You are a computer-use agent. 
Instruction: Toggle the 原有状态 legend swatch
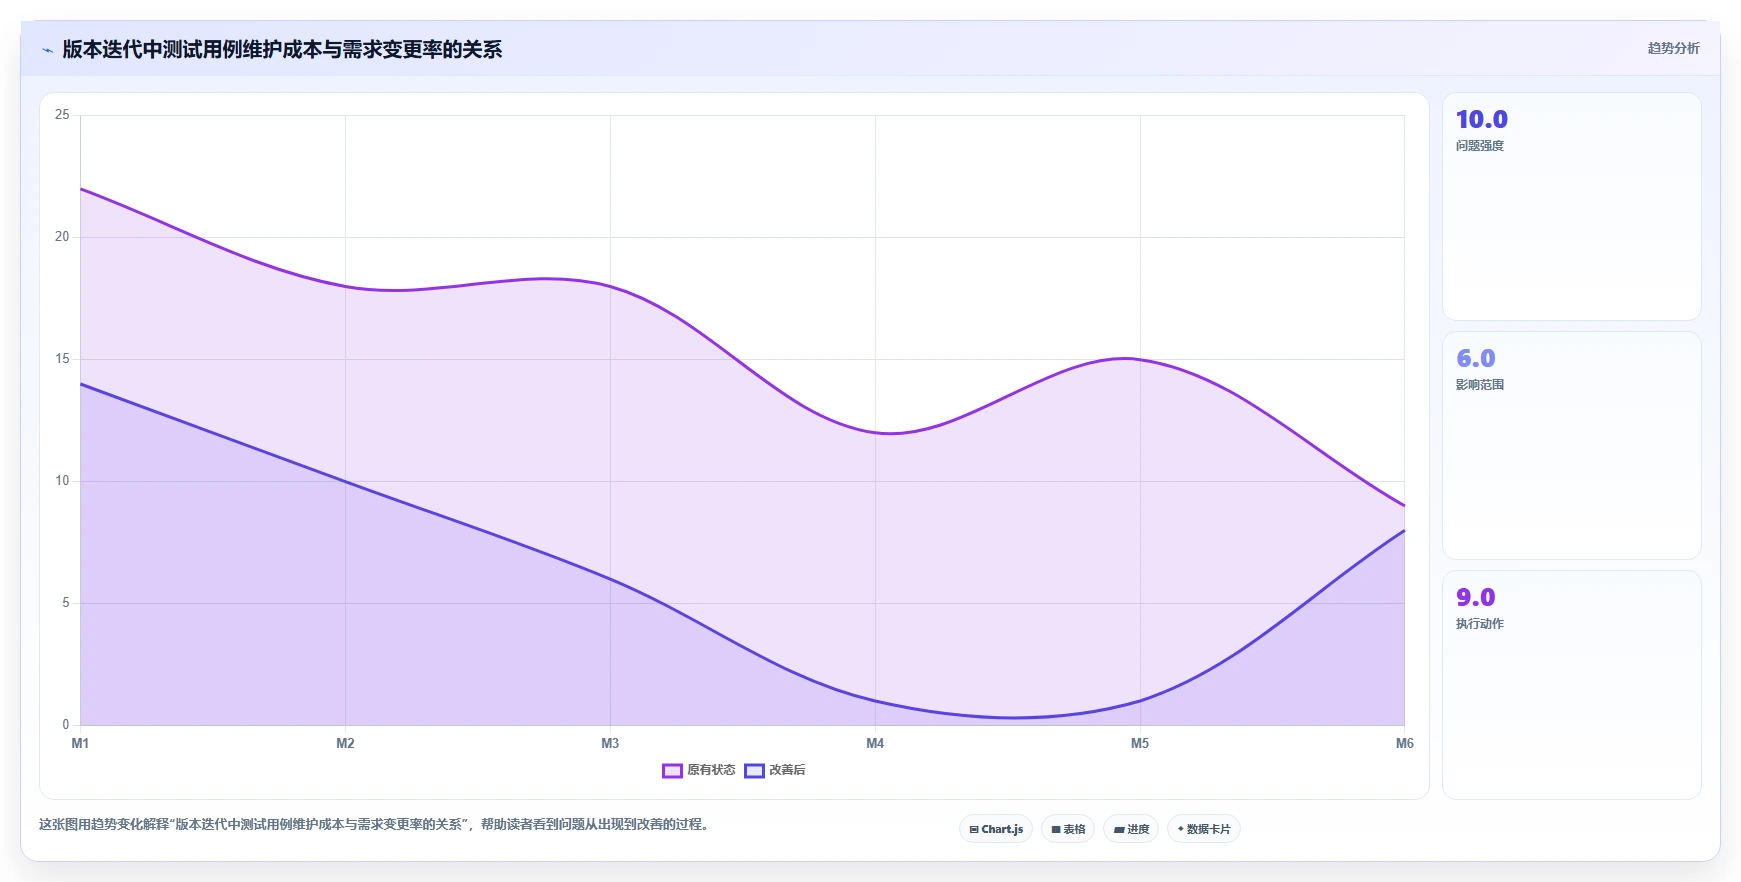click(x=672, y=770)
